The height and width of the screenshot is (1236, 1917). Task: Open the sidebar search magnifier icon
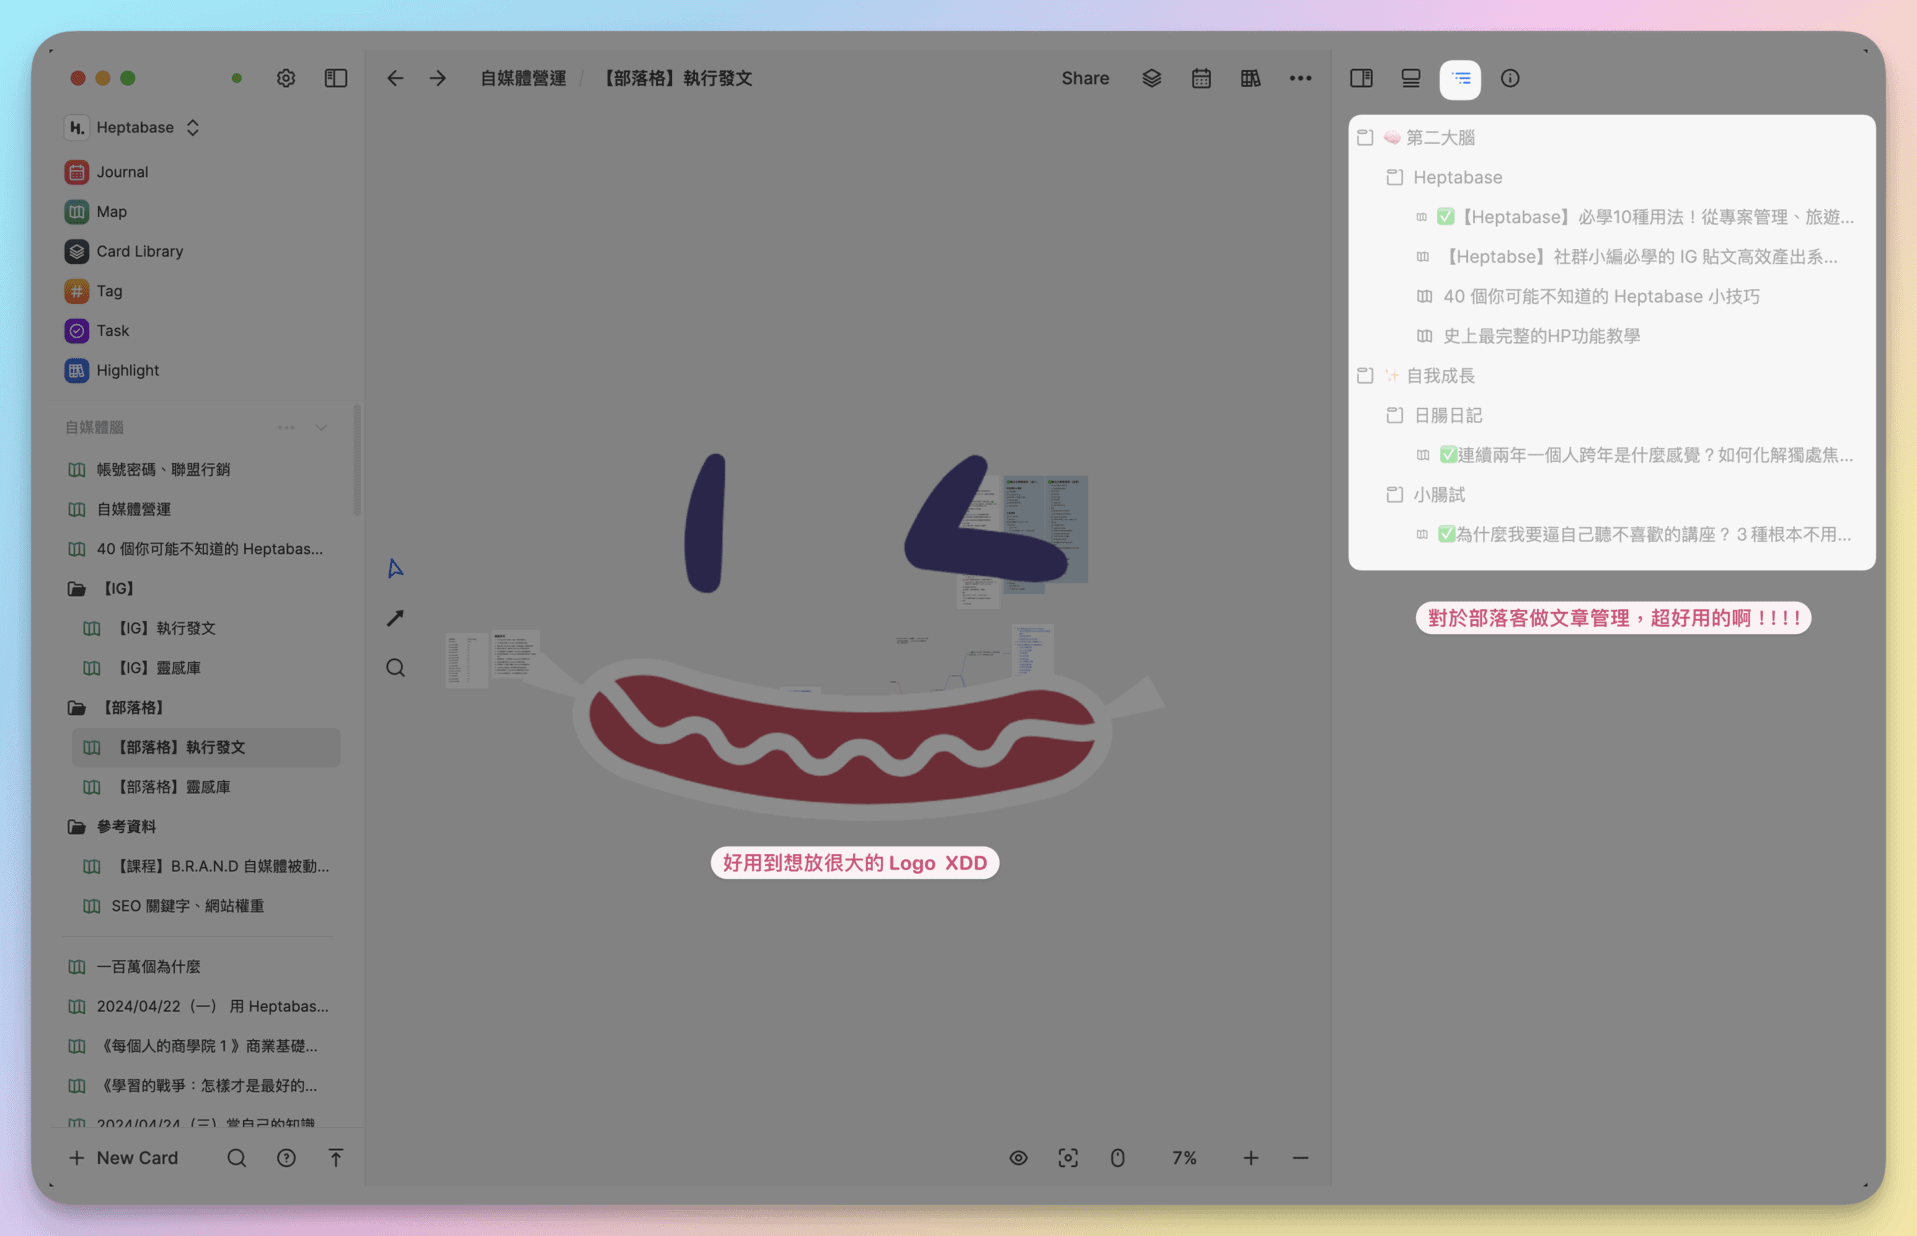pyautogui.click(x=236, y=1158)
